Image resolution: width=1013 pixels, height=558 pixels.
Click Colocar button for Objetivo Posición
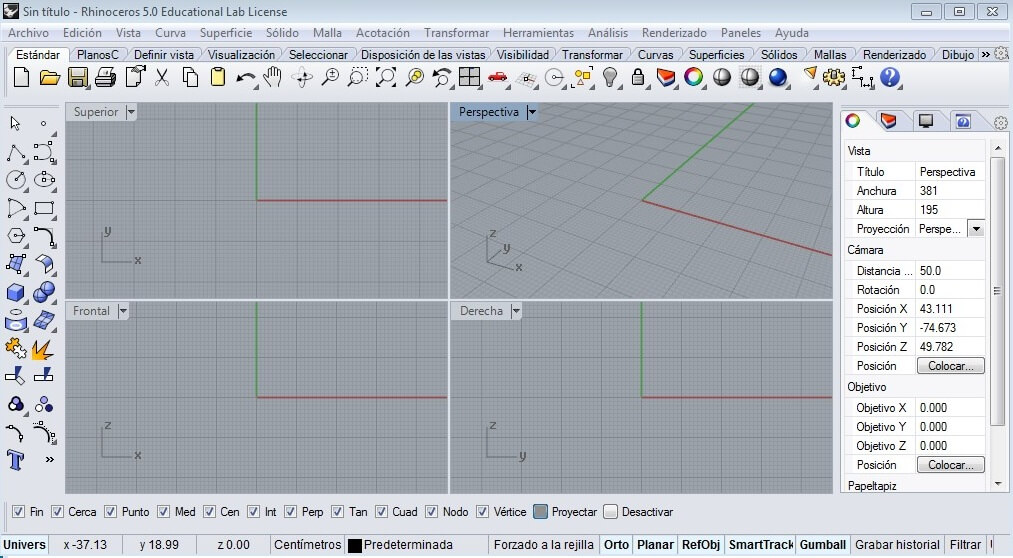click(x=950, y=464)
